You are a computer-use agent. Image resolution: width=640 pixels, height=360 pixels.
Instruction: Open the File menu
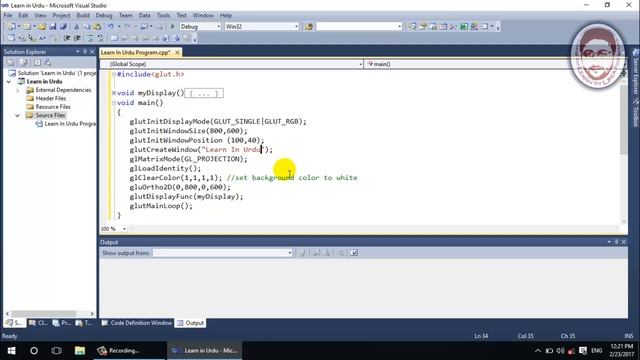tap(8, 16)
